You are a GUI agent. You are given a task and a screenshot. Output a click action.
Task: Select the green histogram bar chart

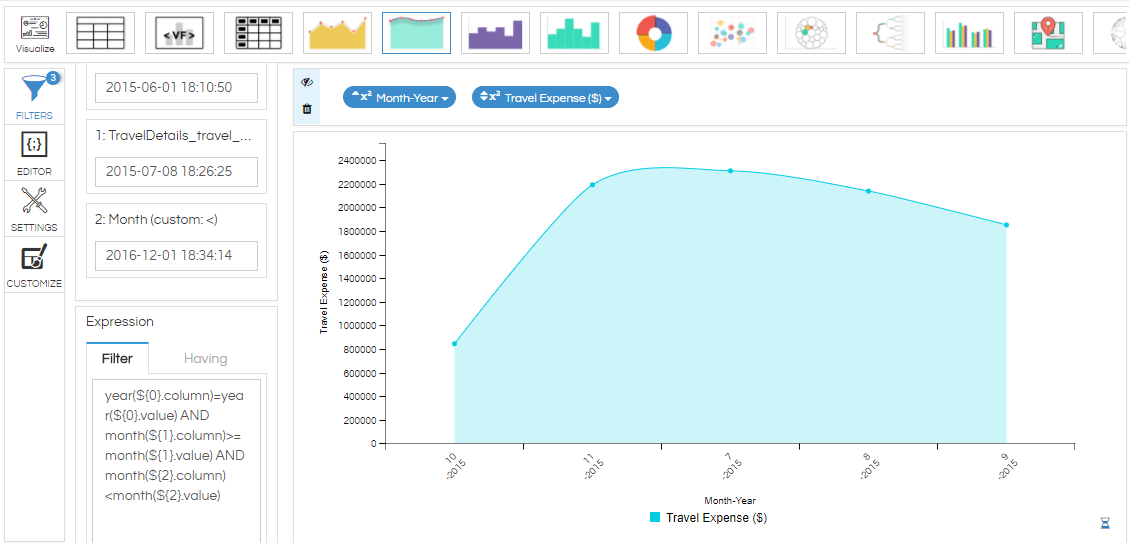pos(574,33)
